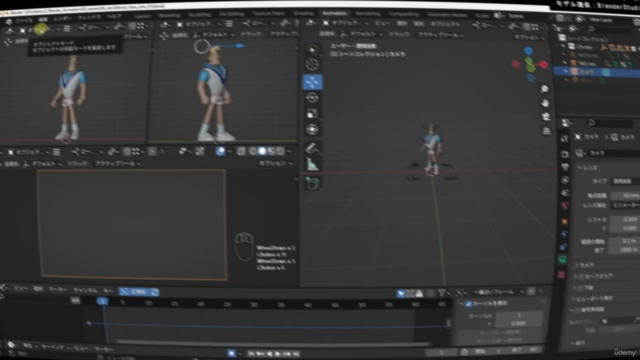Screen dimensions: 640x360
Task: Select the highlighted Move tool
Action: point(312,82)
